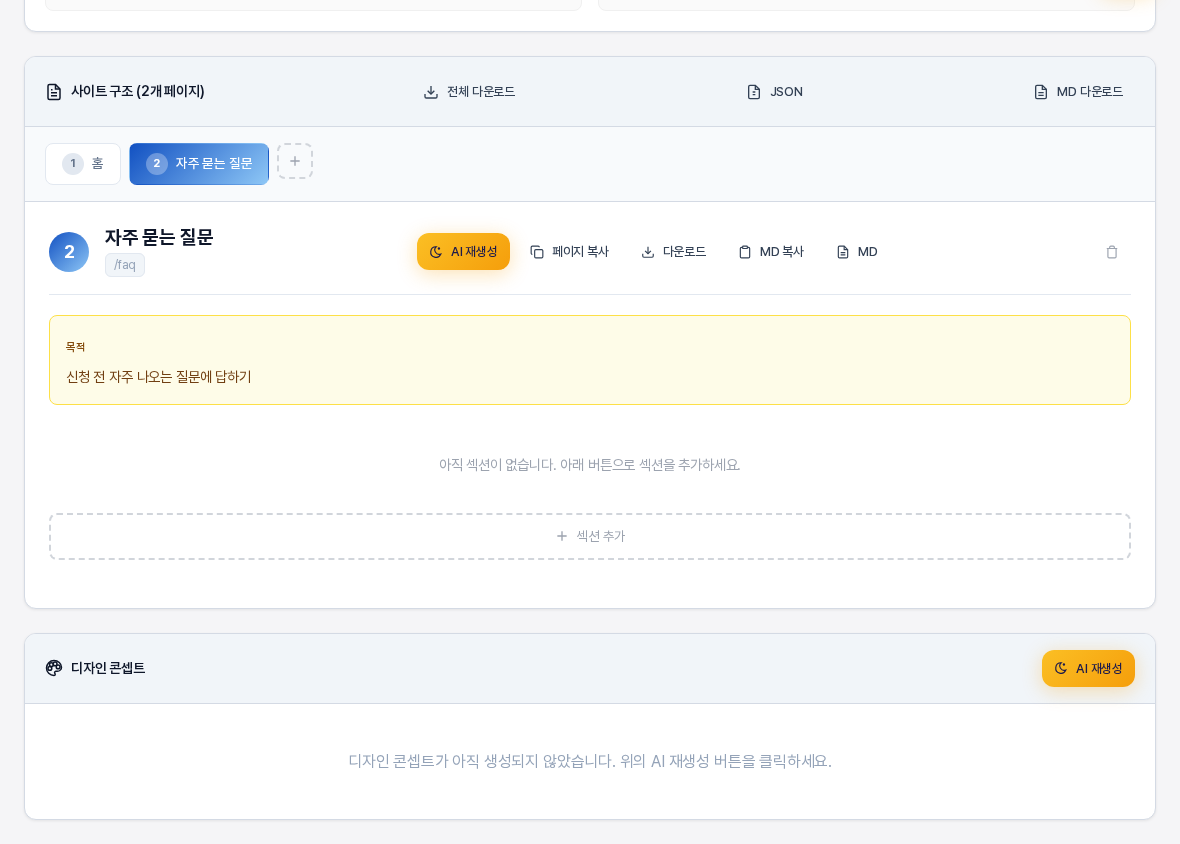Click the trash icon to delete the page
1180x844 pixels.
click(1112, 252)
